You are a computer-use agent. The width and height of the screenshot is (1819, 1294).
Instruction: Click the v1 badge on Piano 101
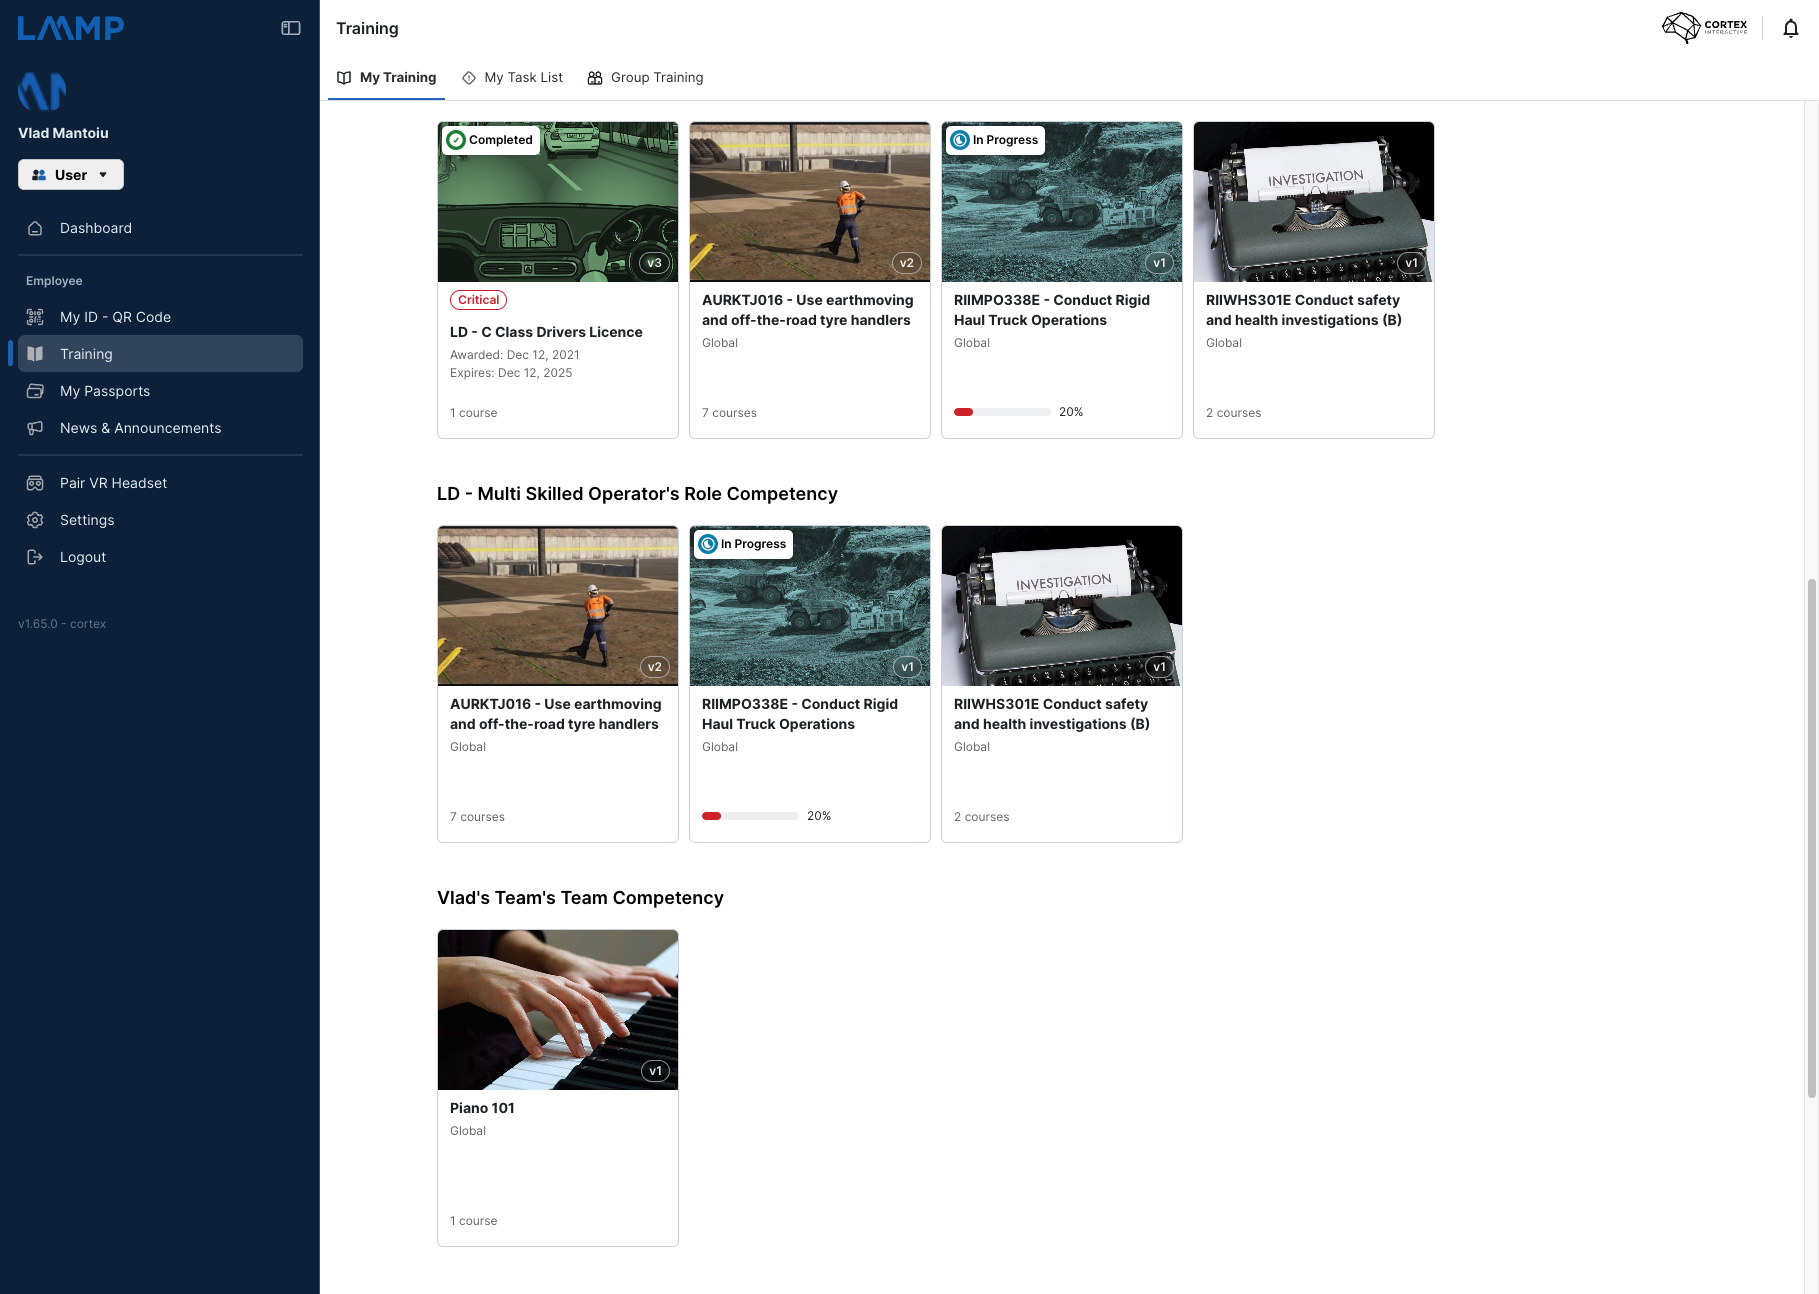655,1071
